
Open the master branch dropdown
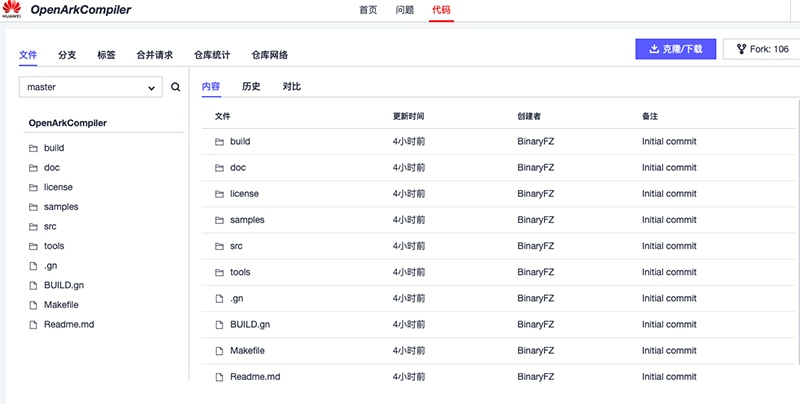(91, 87)
